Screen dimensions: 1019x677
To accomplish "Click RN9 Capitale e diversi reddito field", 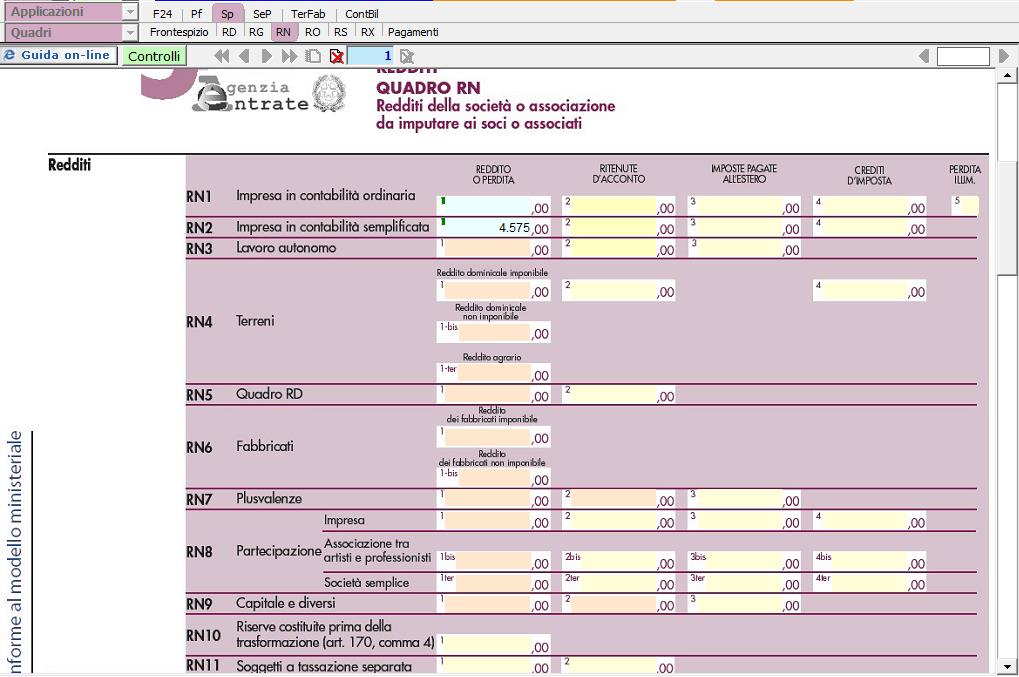I will [493, 604].
